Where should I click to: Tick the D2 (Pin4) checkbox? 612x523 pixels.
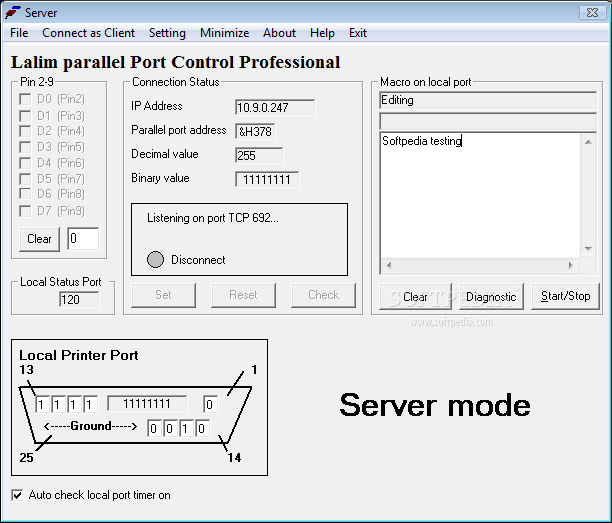point(25,131)
